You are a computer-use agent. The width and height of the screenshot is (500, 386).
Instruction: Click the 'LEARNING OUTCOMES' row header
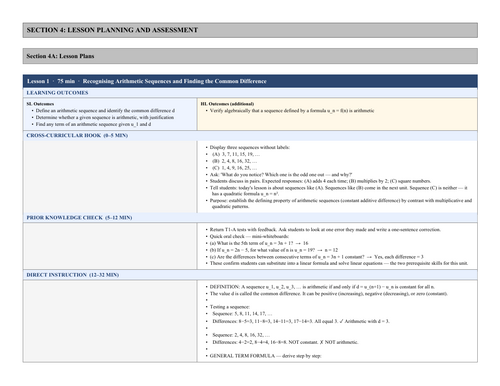pyautogui.click(x=250, y=93)
